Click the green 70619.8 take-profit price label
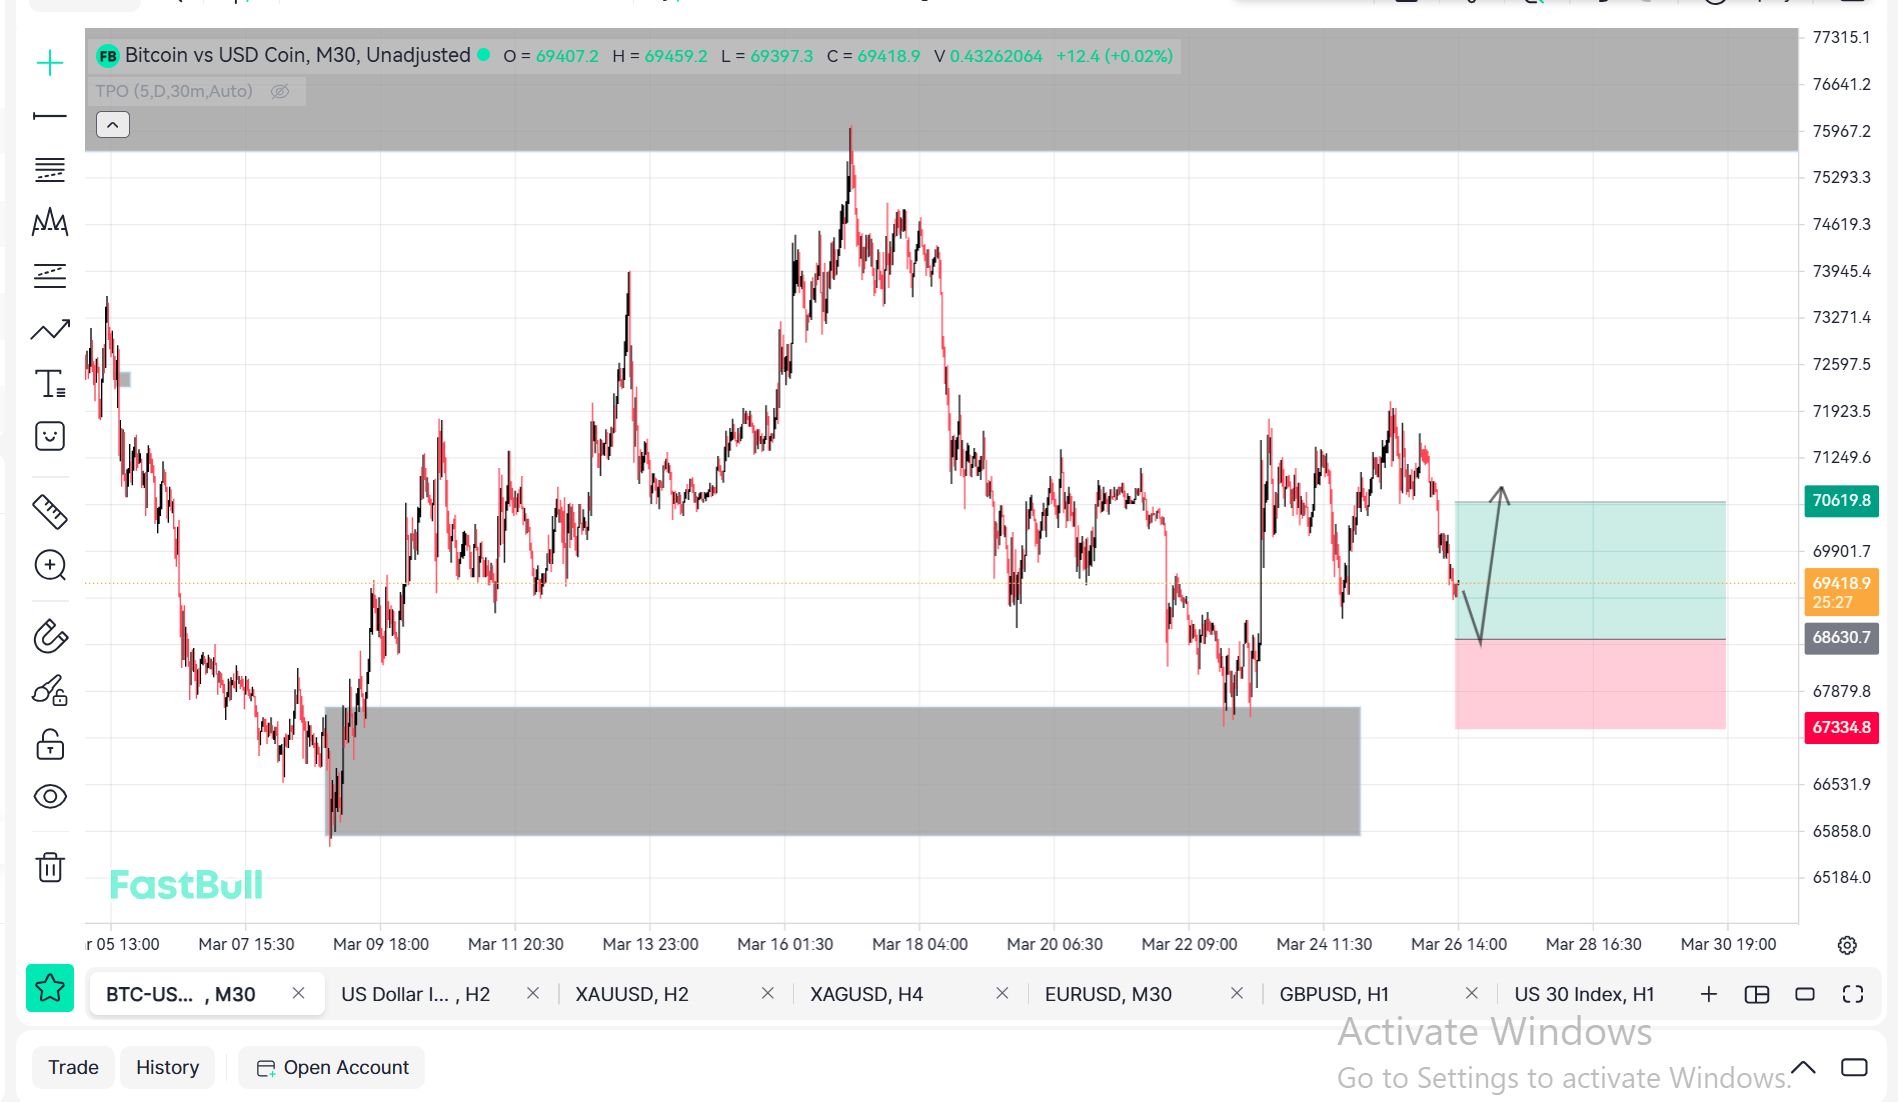The height and width of the screenshot is (1102, 1898). coord(1841,500)
